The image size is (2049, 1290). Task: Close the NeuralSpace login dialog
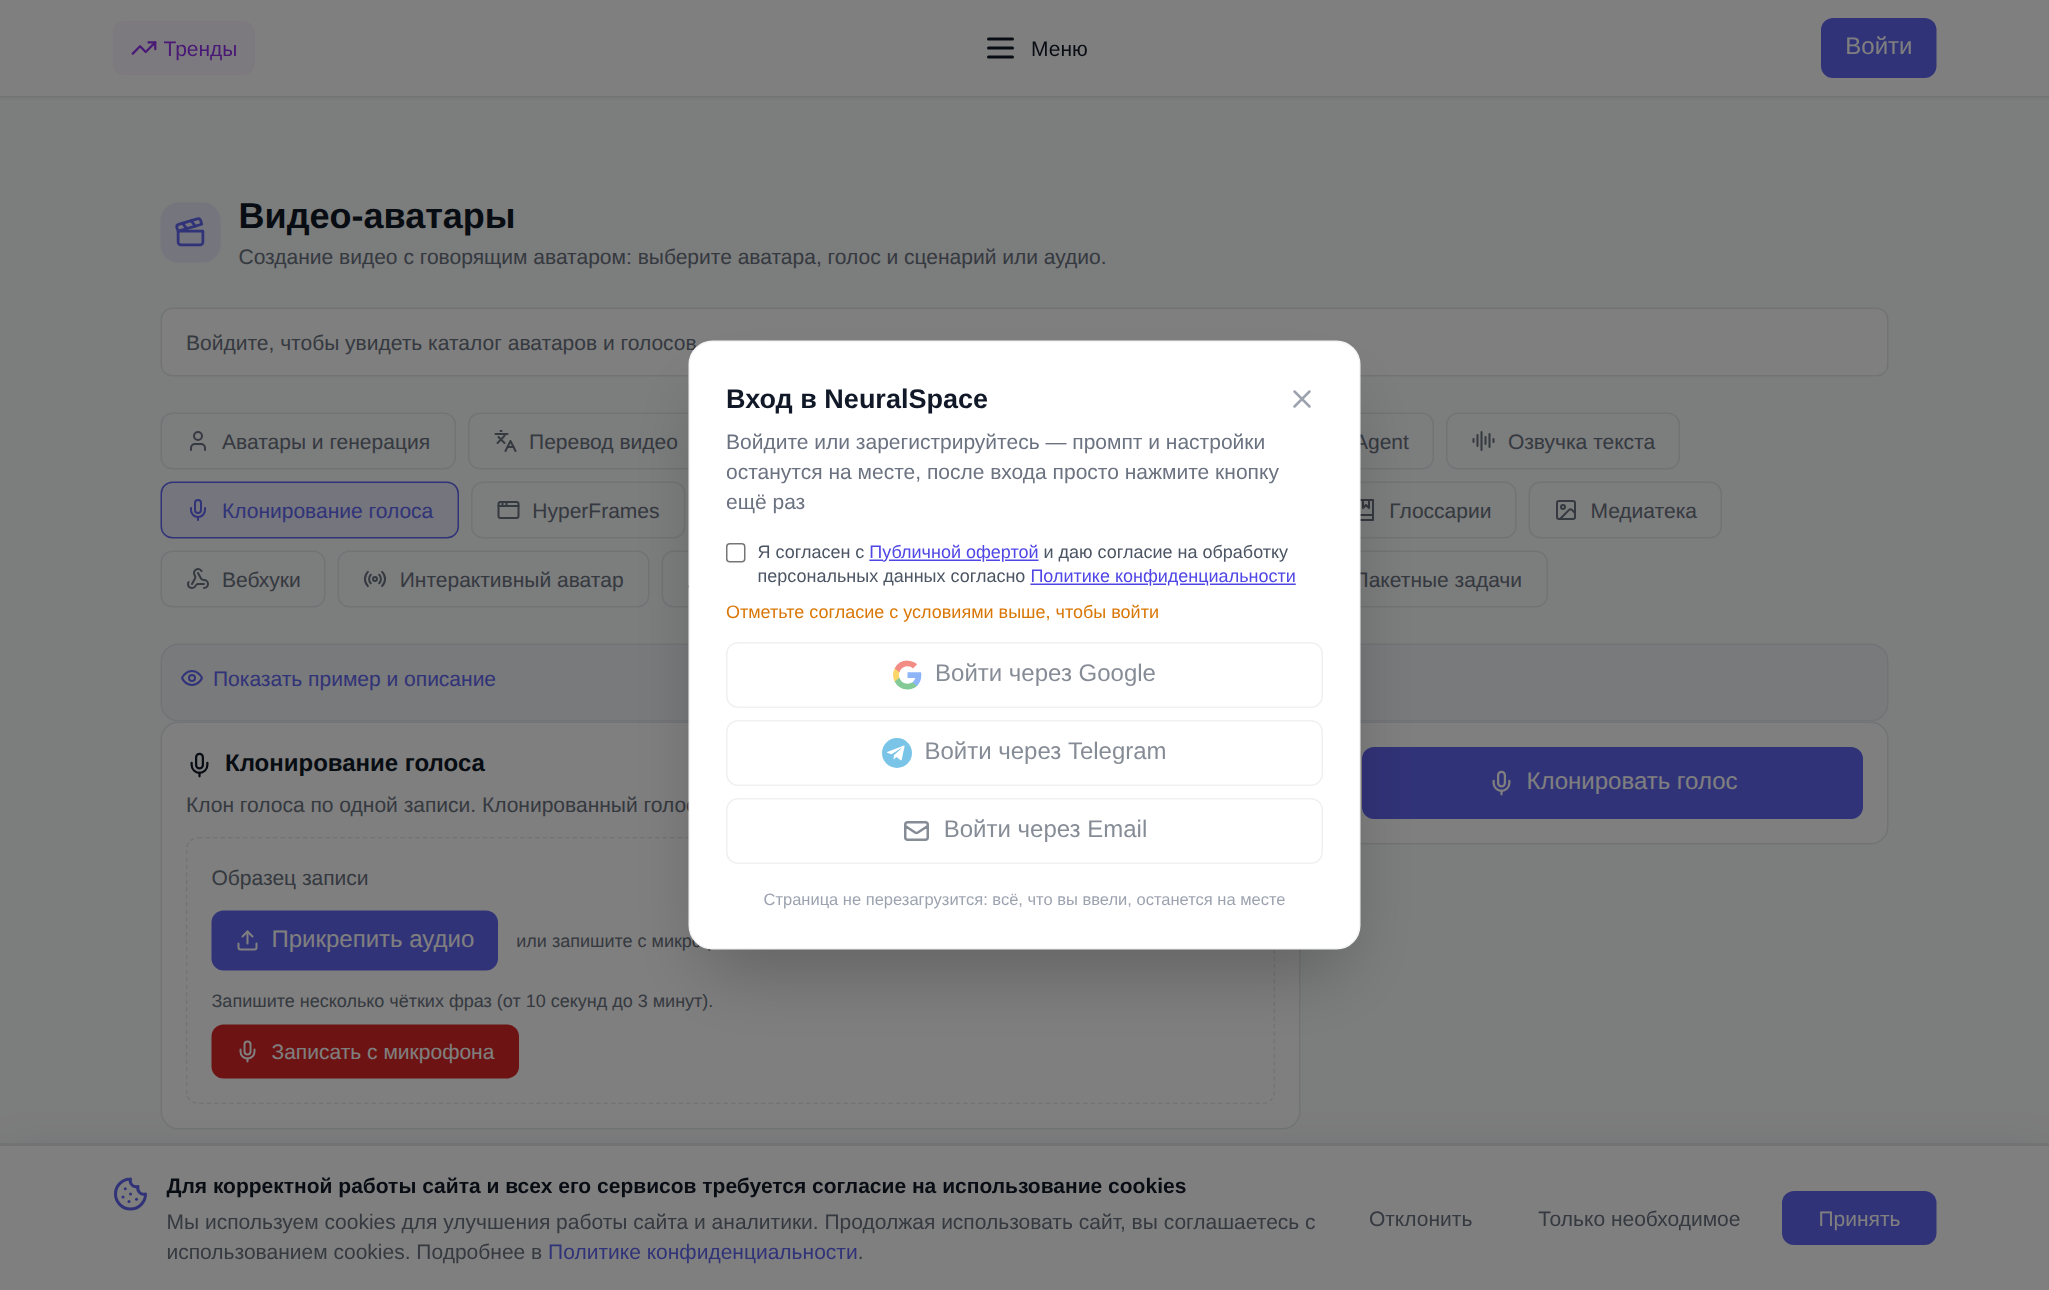[1301, 399]
